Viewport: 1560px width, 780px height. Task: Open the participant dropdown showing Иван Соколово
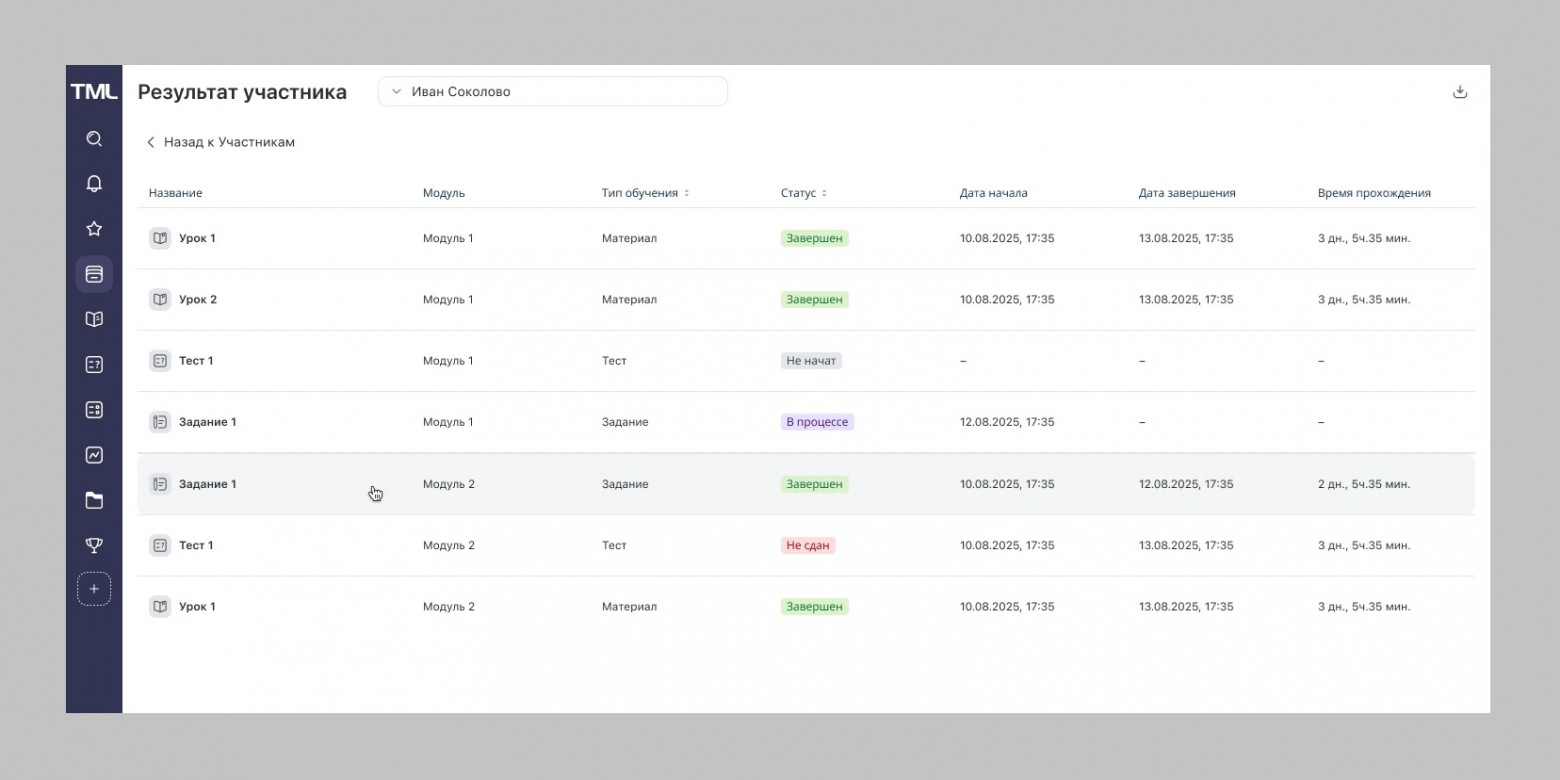point(553,92)
